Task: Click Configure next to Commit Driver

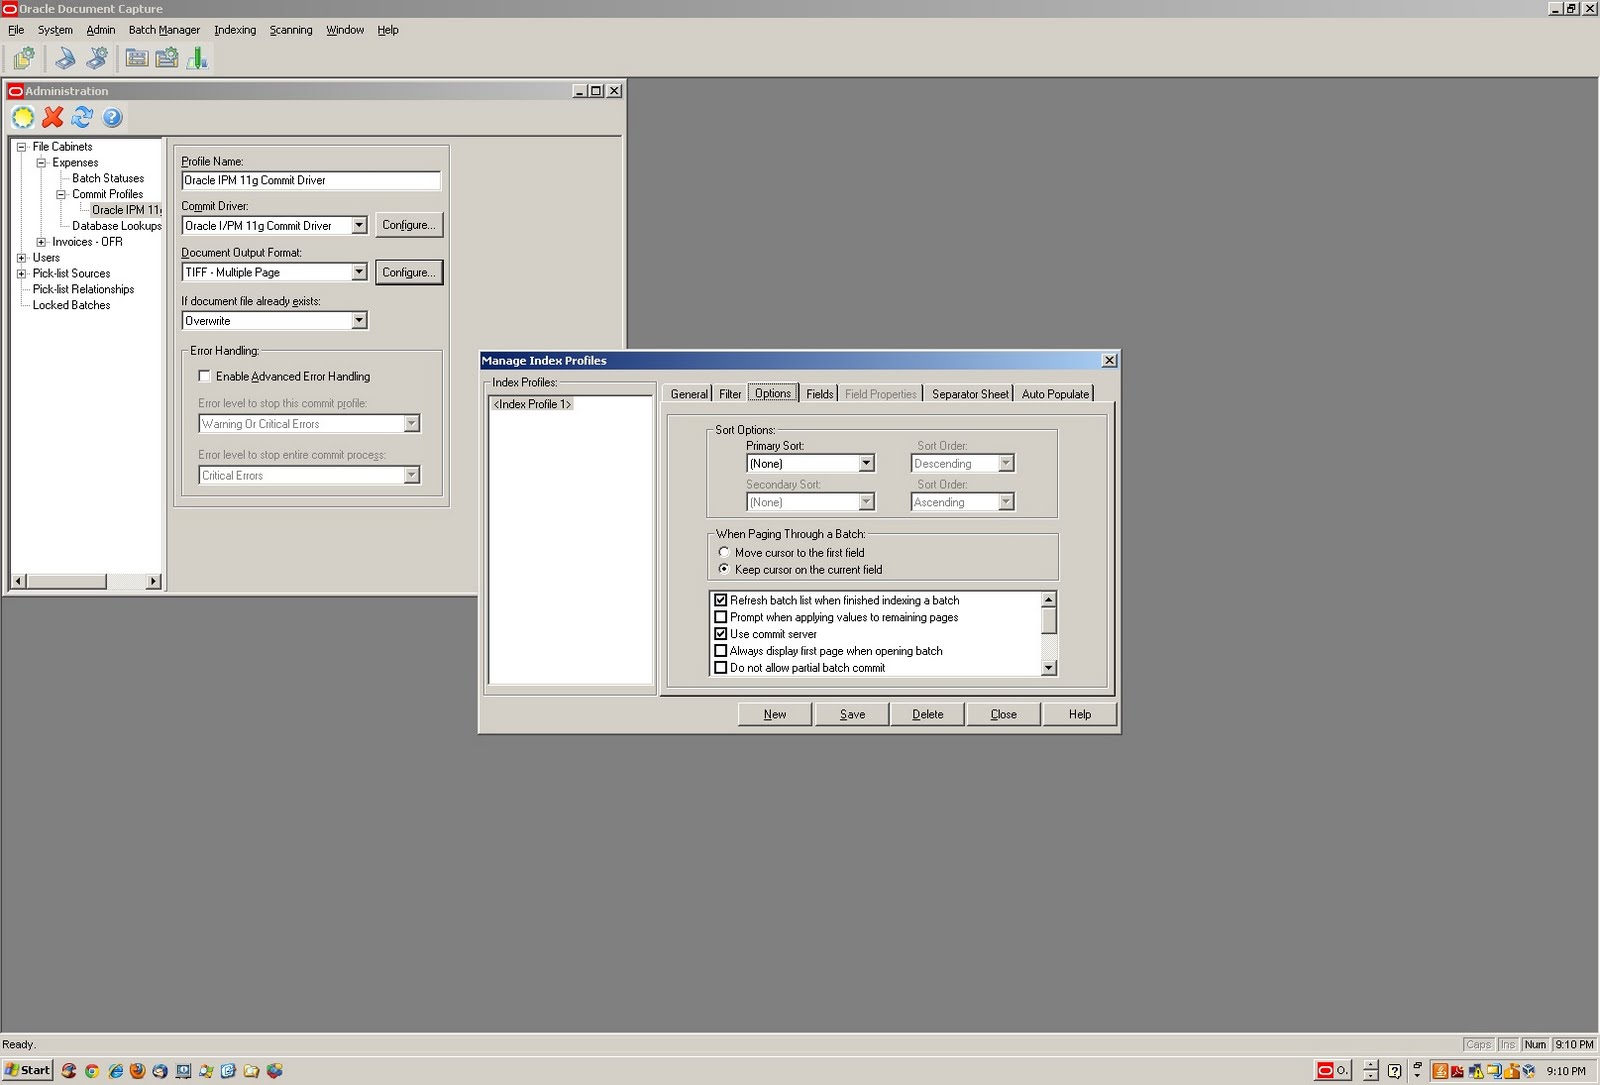Action: 408,225
